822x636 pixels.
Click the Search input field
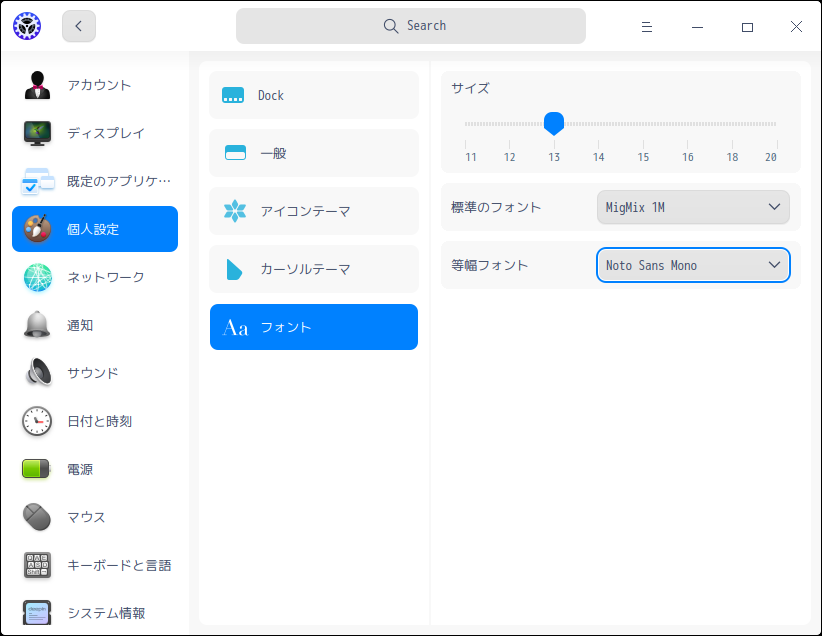tap(410, 26)
